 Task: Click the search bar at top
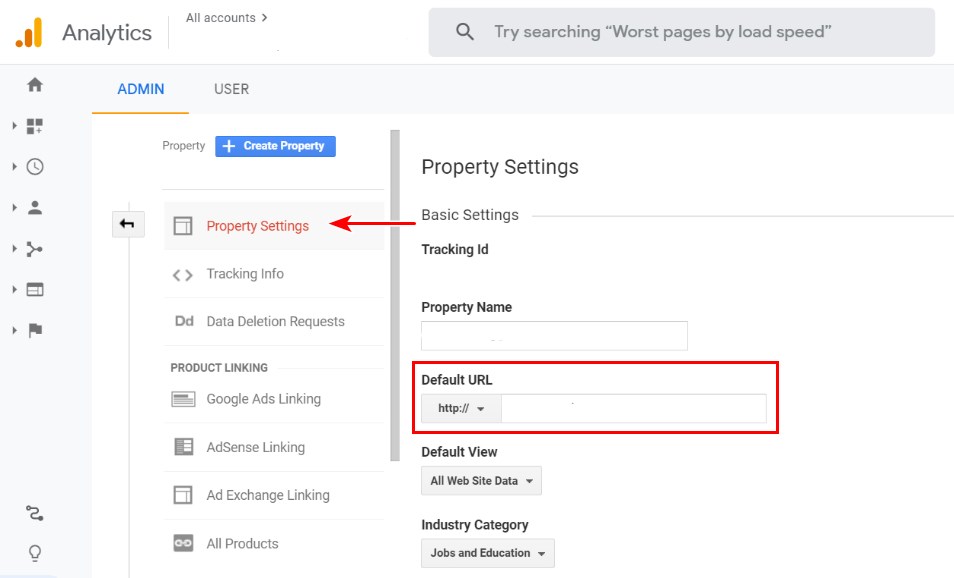(x=681, y=32)
